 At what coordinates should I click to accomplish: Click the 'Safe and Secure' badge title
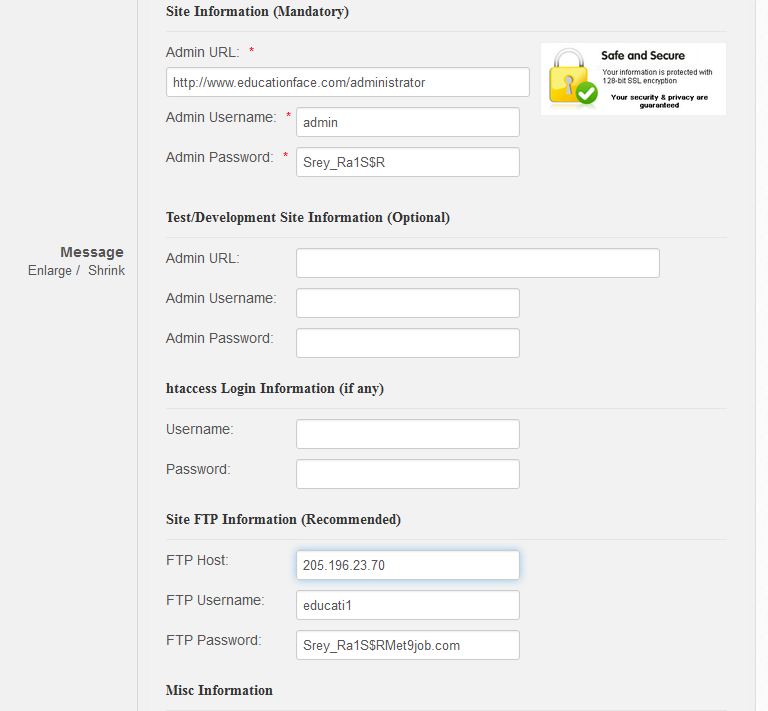642,56
